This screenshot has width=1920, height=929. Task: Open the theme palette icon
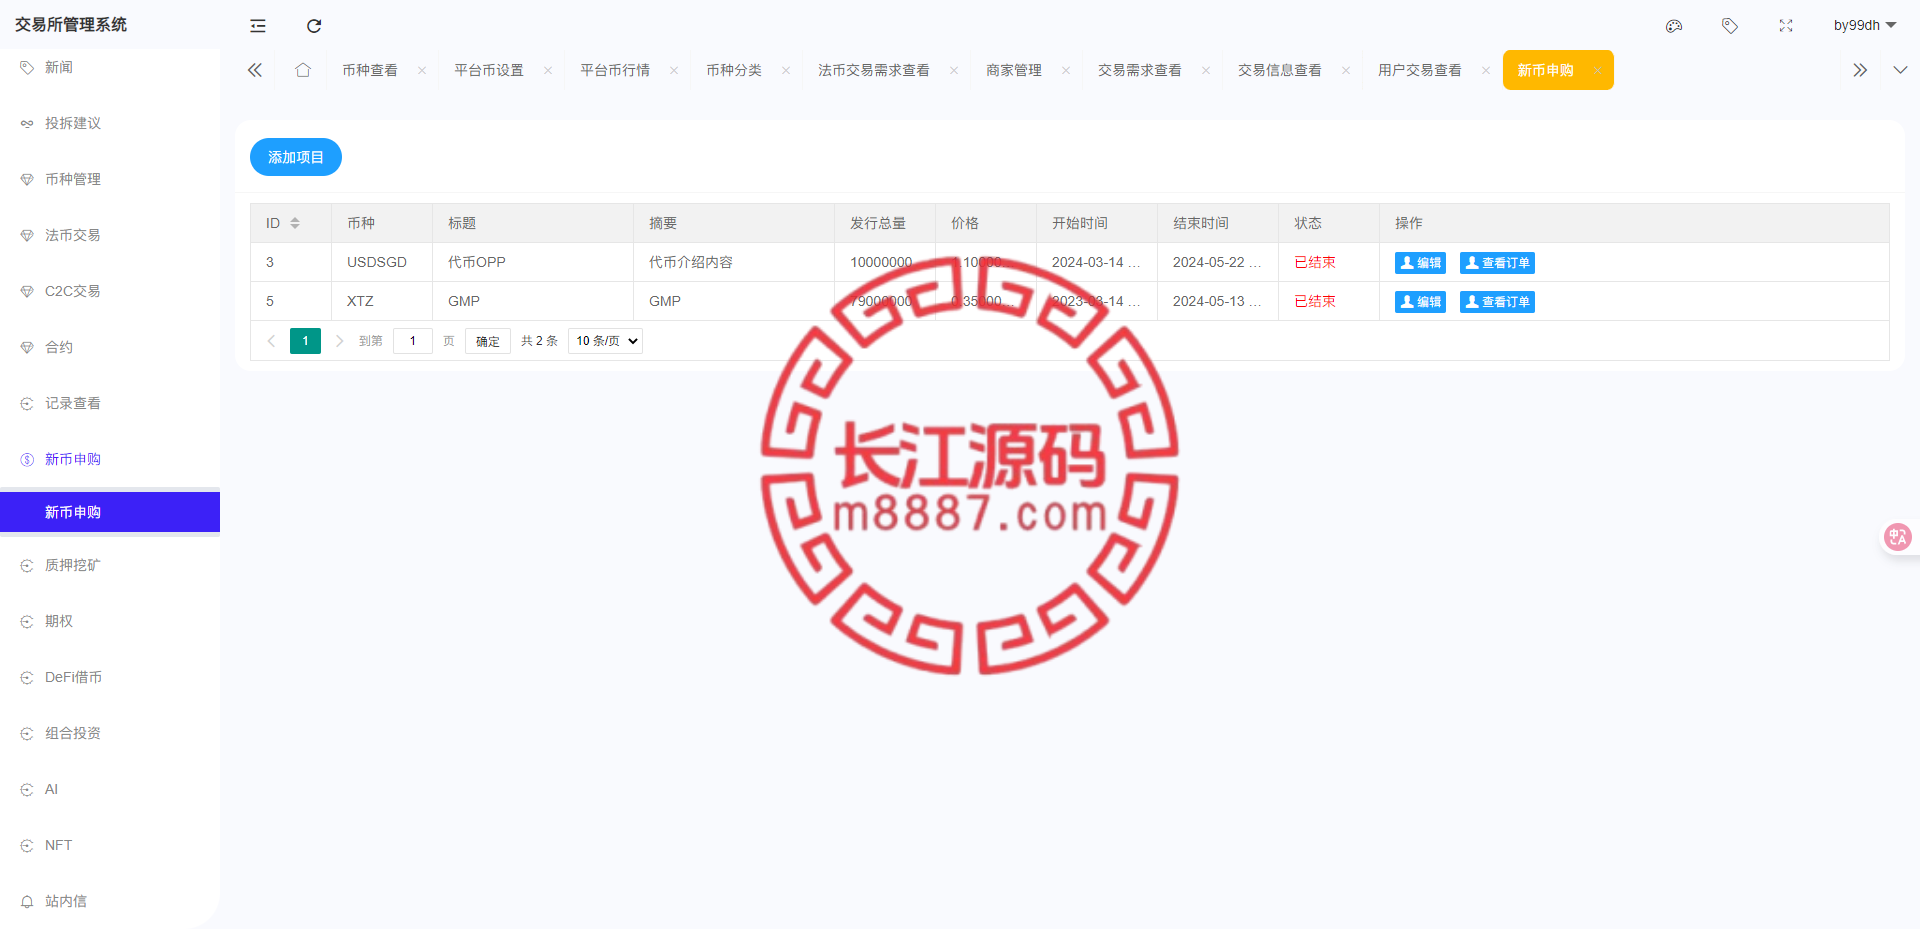pyautogui.click(x=1674, y=26)
